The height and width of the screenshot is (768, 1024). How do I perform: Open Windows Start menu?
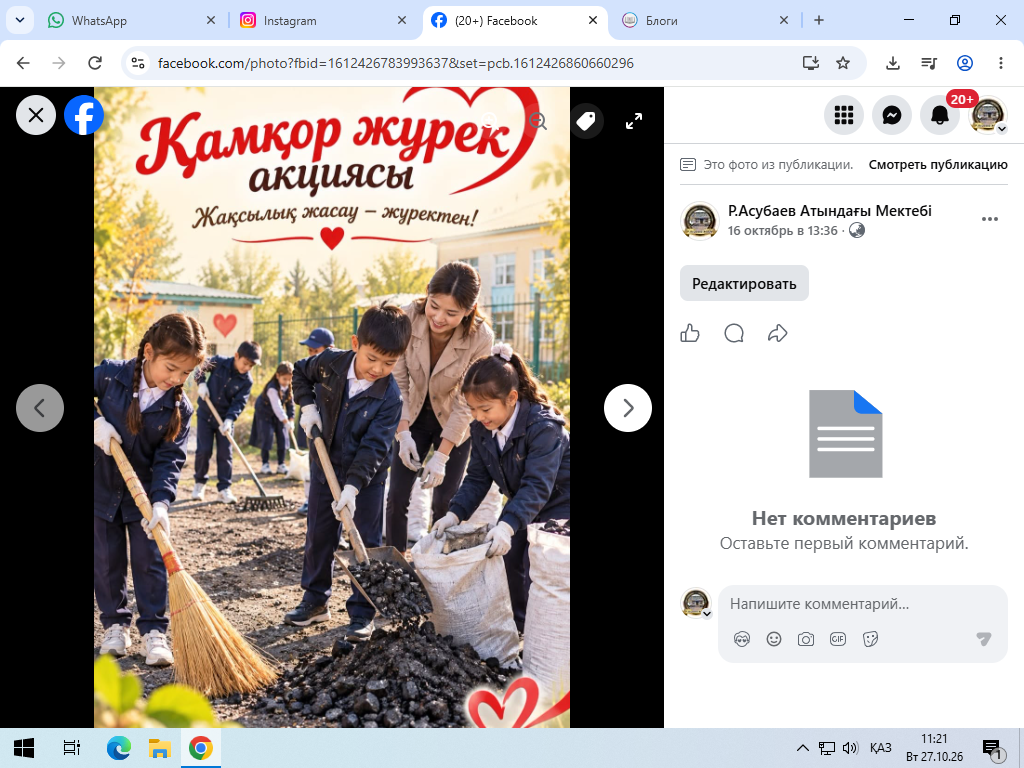(x=24, y=748)
